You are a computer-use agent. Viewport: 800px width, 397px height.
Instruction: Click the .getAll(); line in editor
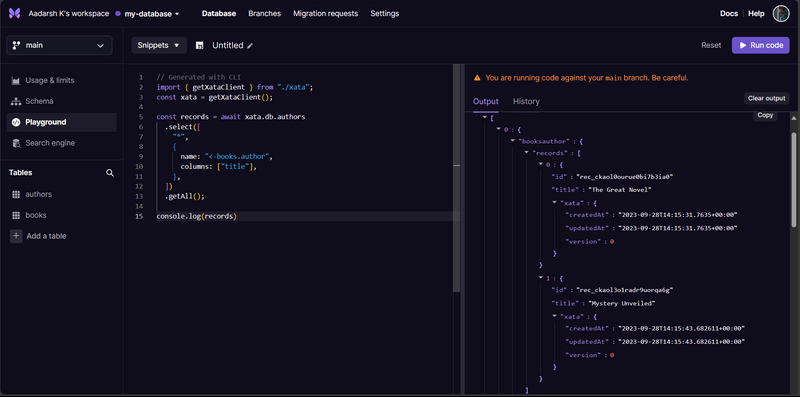184,196
